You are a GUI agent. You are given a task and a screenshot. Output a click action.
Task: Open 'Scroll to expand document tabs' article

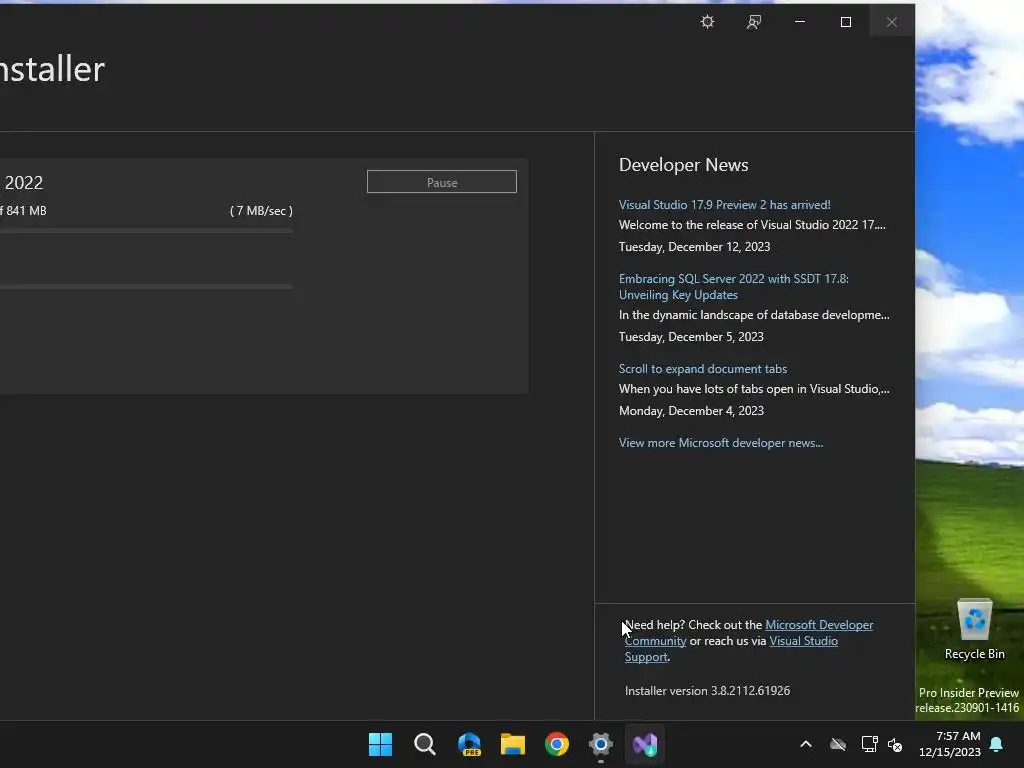[703, 368]
